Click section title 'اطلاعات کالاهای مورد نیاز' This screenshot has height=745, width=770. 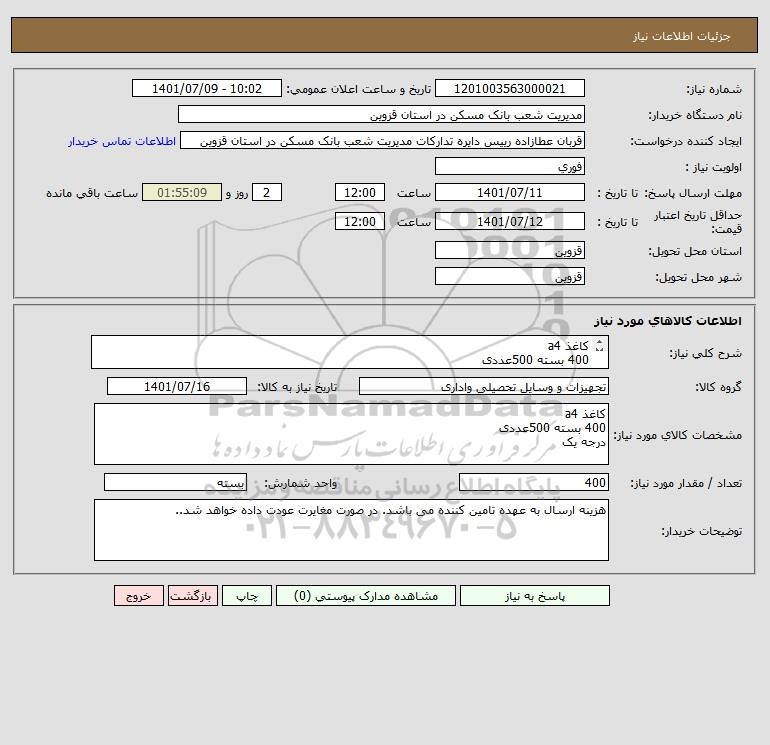(668, 321)
